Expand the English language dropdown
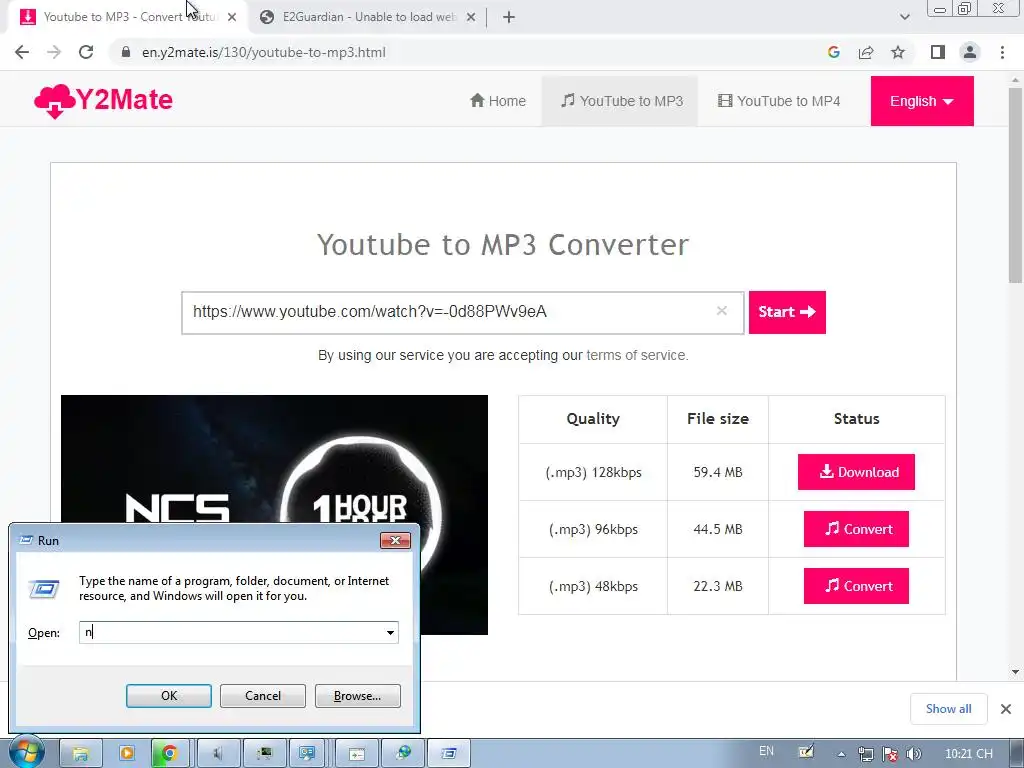1024x768 pixels. click(921, 101)
